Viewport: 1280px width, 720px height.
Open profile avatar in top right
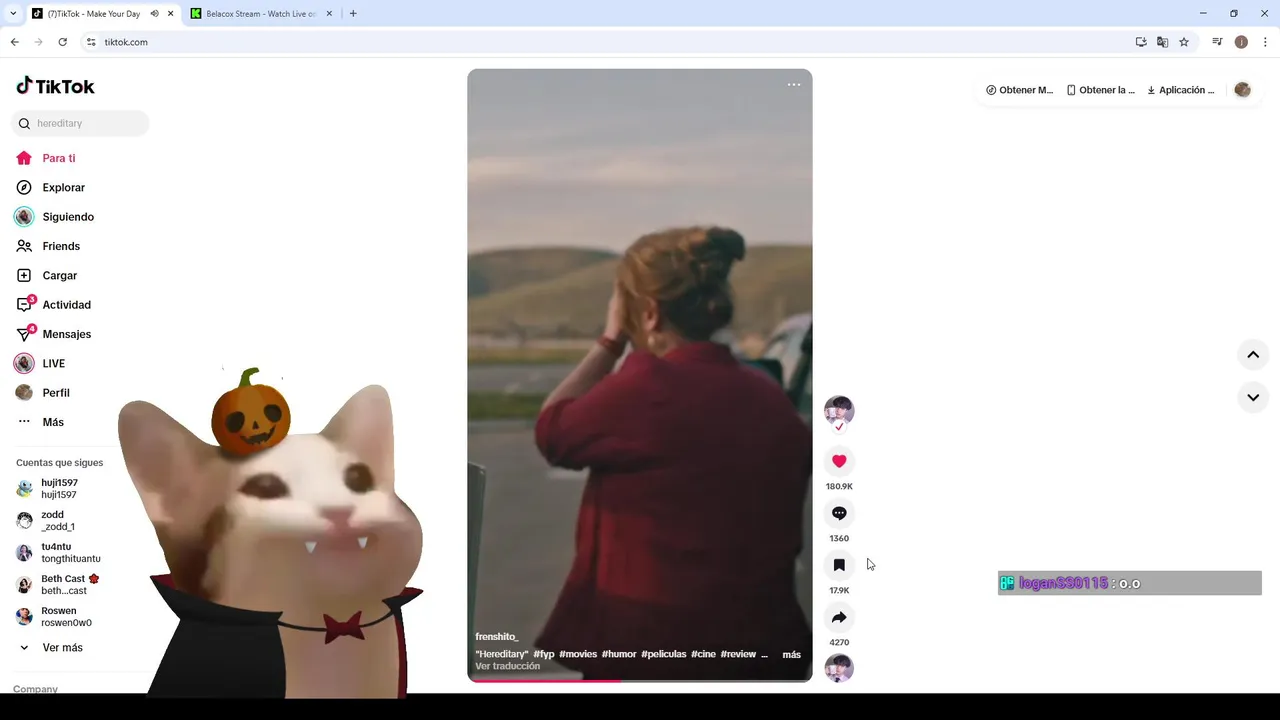[x=1242, y=90]
